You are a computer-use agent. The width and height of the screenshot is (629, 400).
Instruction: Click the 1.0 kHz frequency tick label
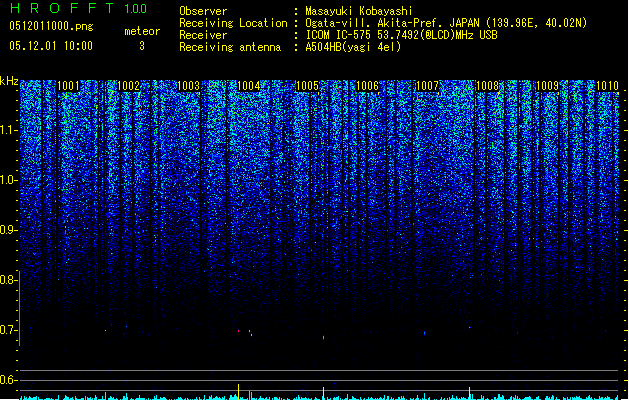[x=9, y=180]
